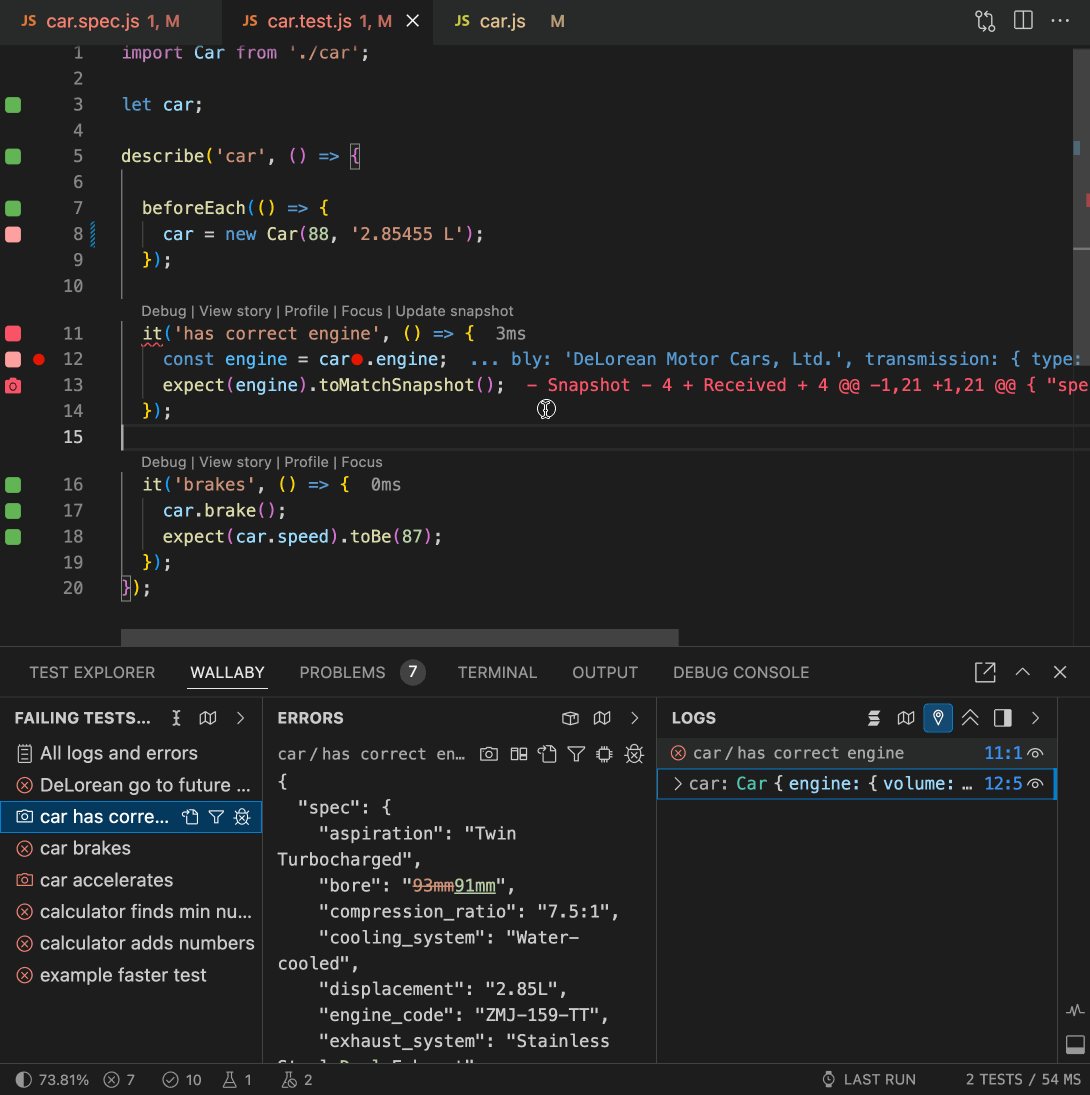Viewport: 1090px width, 1095px height.
Task: Click Debug above the 'brakes' test
Action: [x=163, y=462]
